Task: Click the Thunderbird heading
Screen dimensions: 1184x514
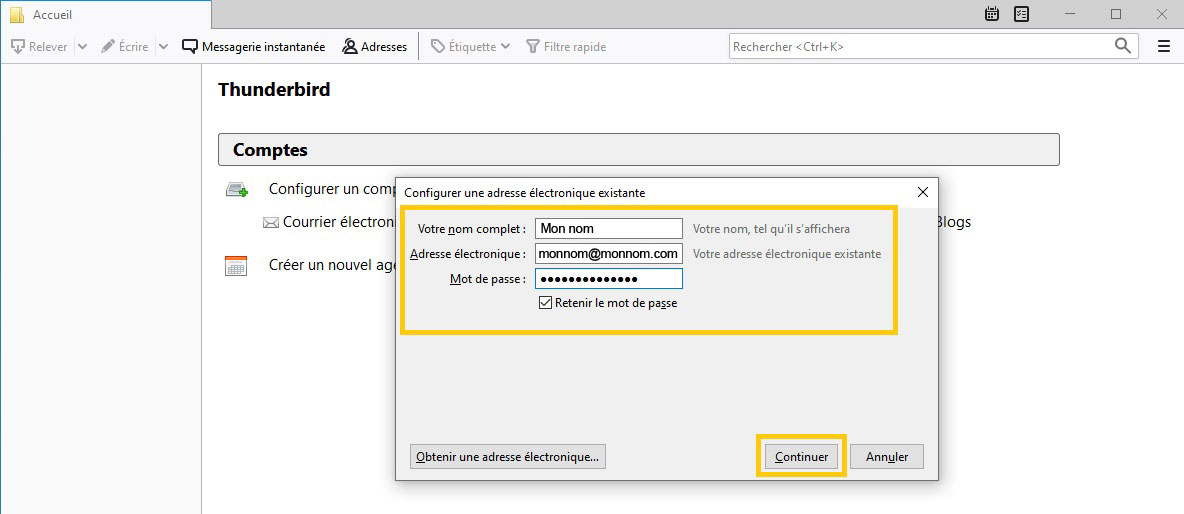Action: coord(274,90)
